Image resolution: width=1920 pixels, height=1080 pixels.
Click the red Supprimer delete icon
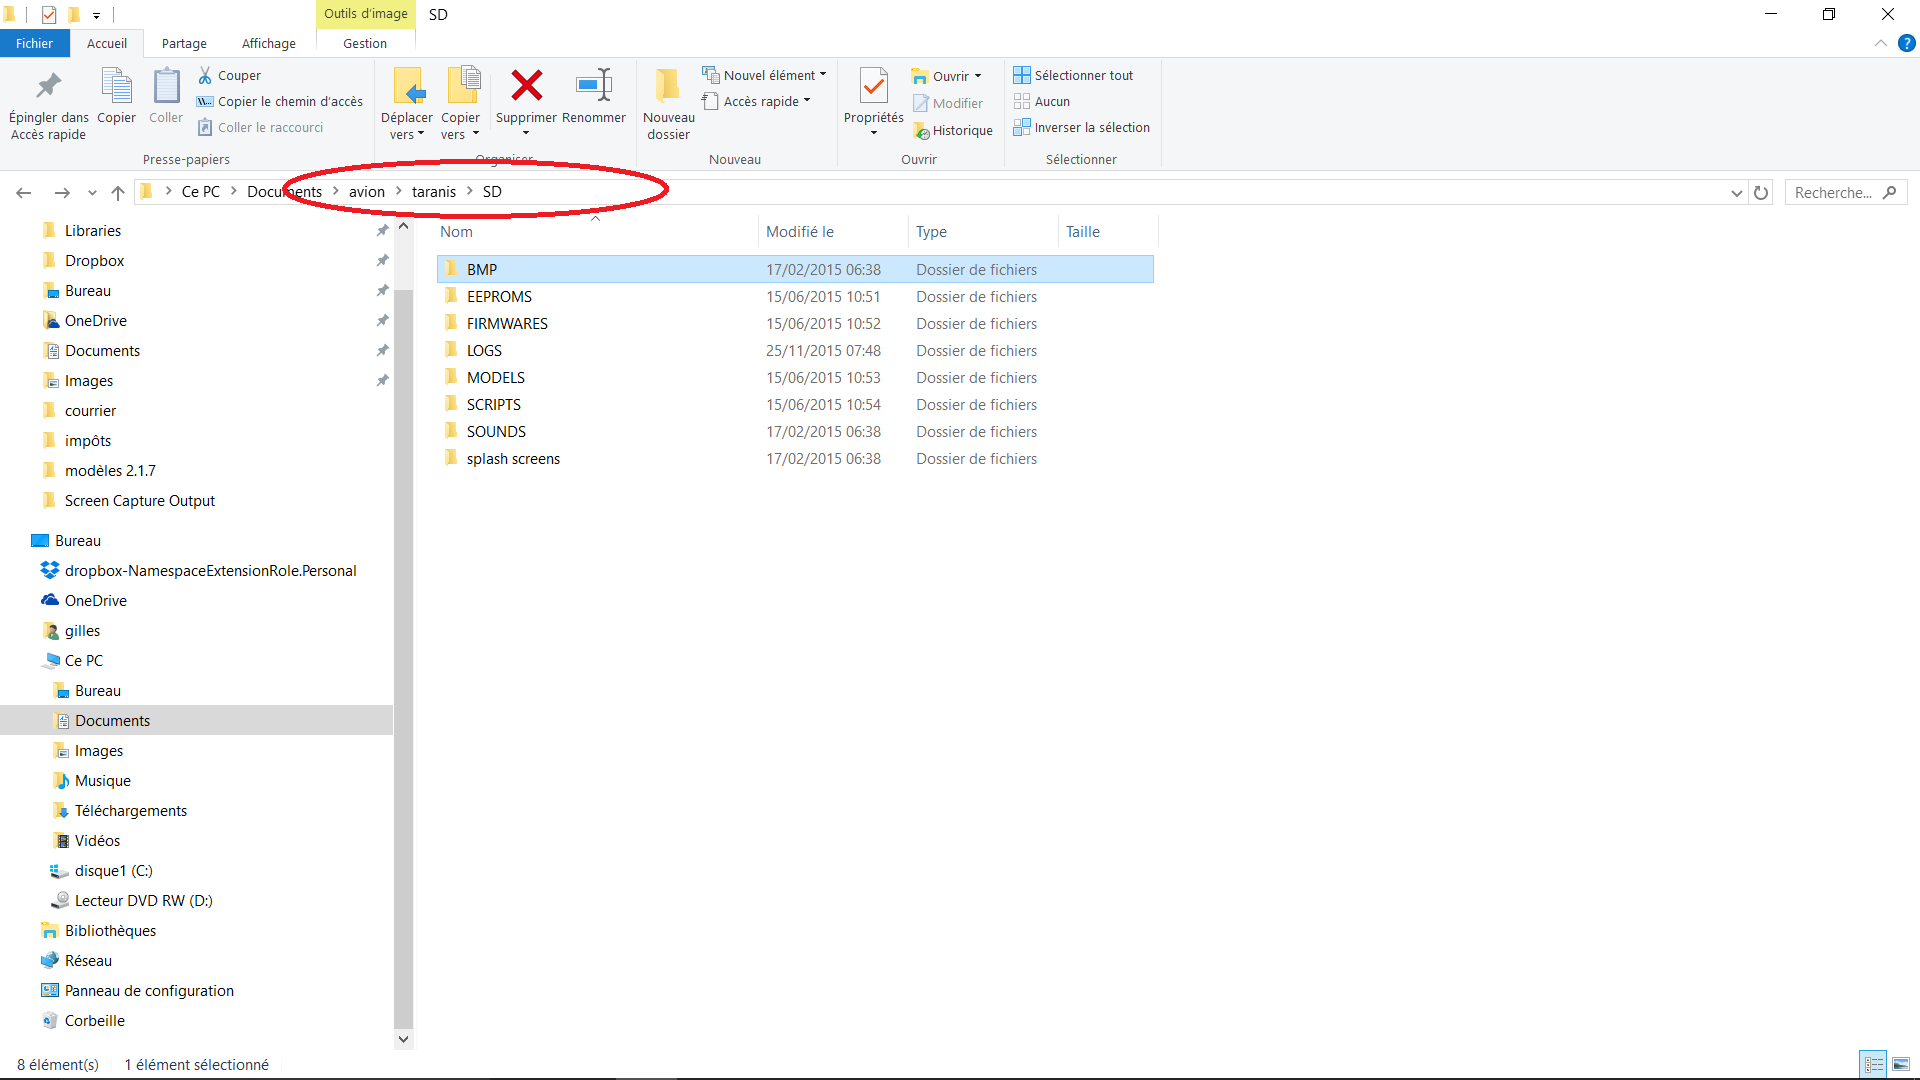point(526,86)
